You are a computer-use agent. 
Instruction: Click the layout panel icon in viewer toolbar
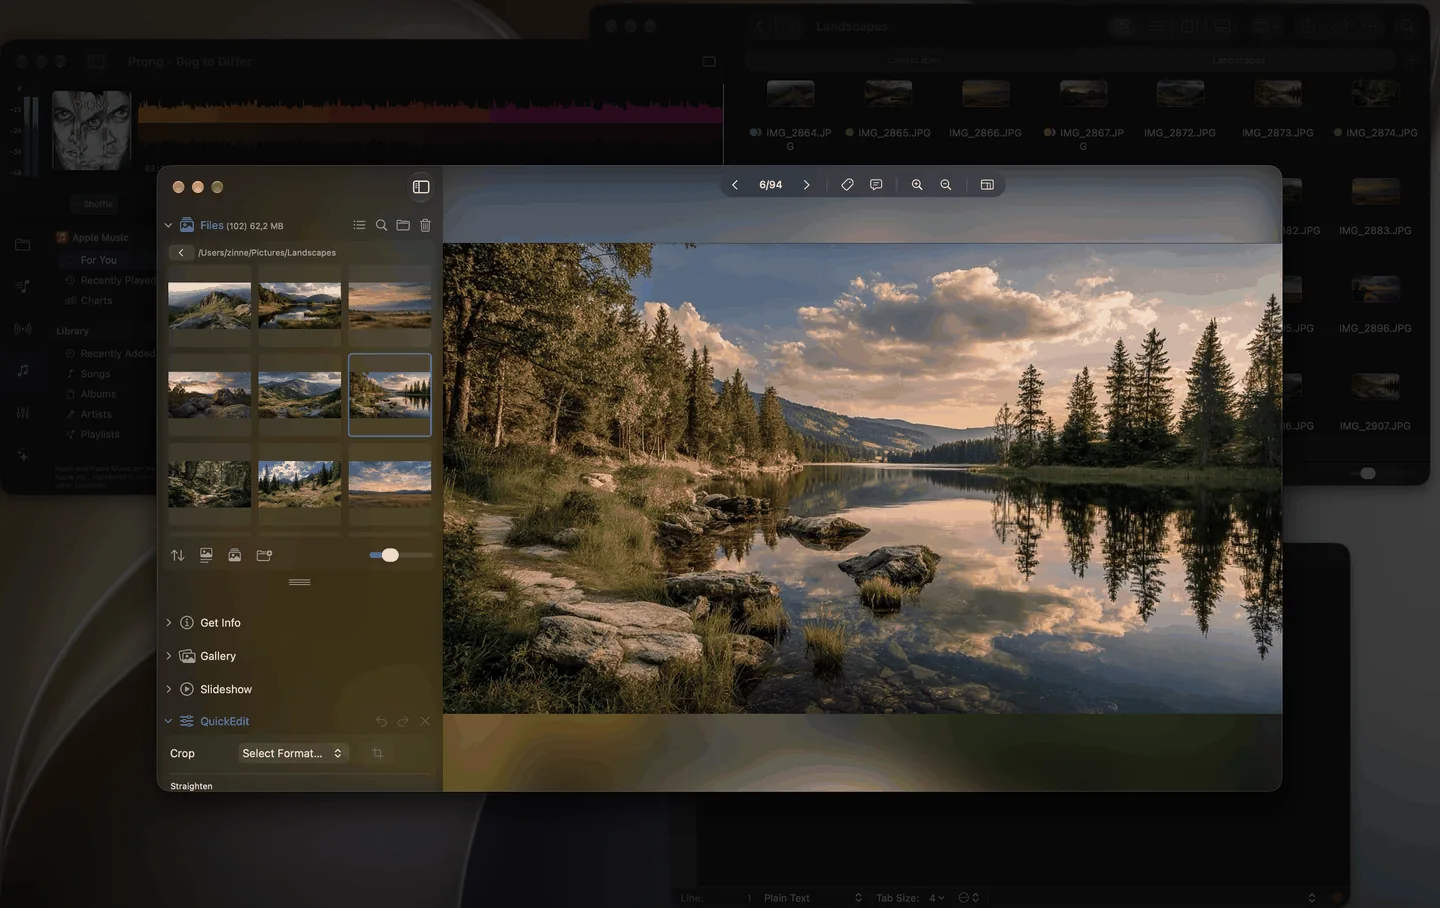point(987,185)
